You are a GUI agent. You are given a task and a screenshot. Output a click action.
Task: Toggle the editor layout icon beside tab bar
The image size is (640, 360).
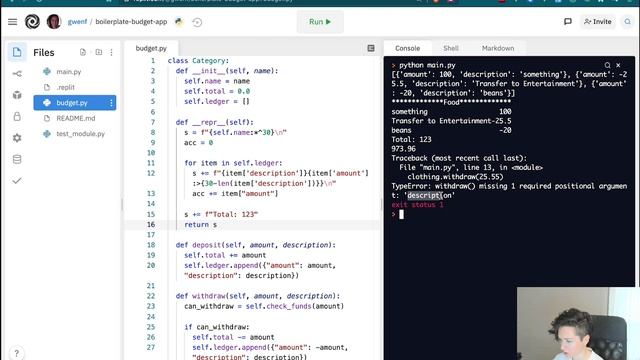coord(371,48)
